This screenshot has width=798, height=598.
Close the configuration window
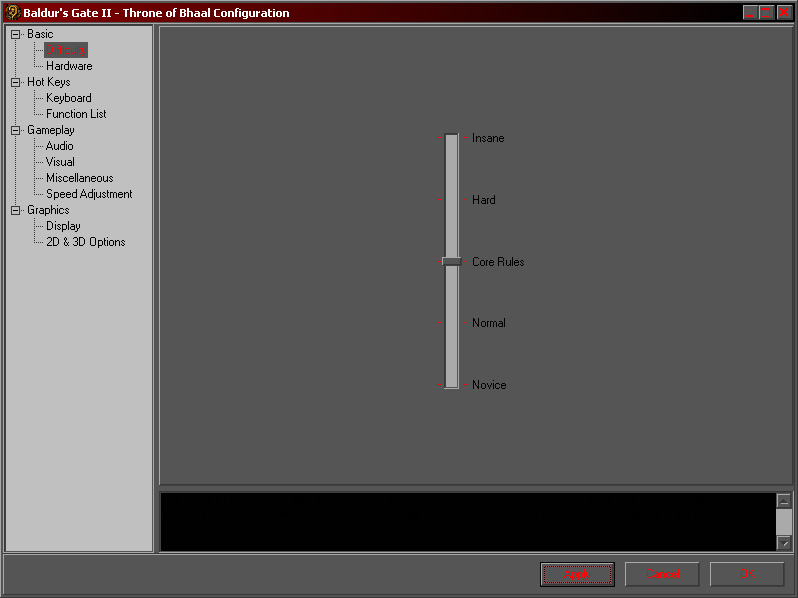click(x=784, y=12)
